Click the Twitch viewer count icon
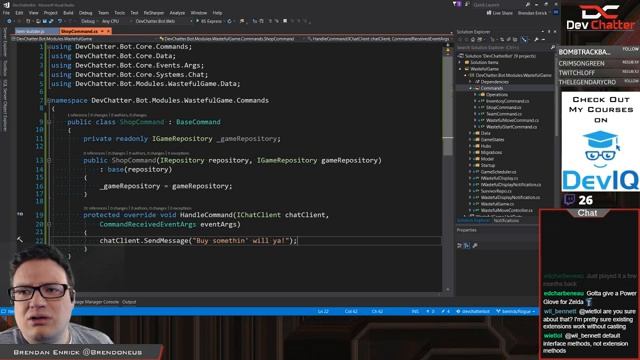The height and width of the screenshot is (360, 640). click(570, 200)
